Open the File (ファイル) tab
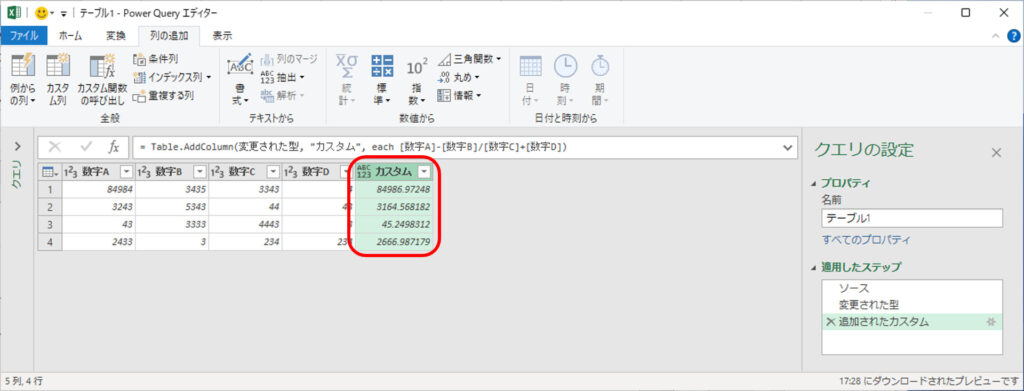 pos(24,36)
